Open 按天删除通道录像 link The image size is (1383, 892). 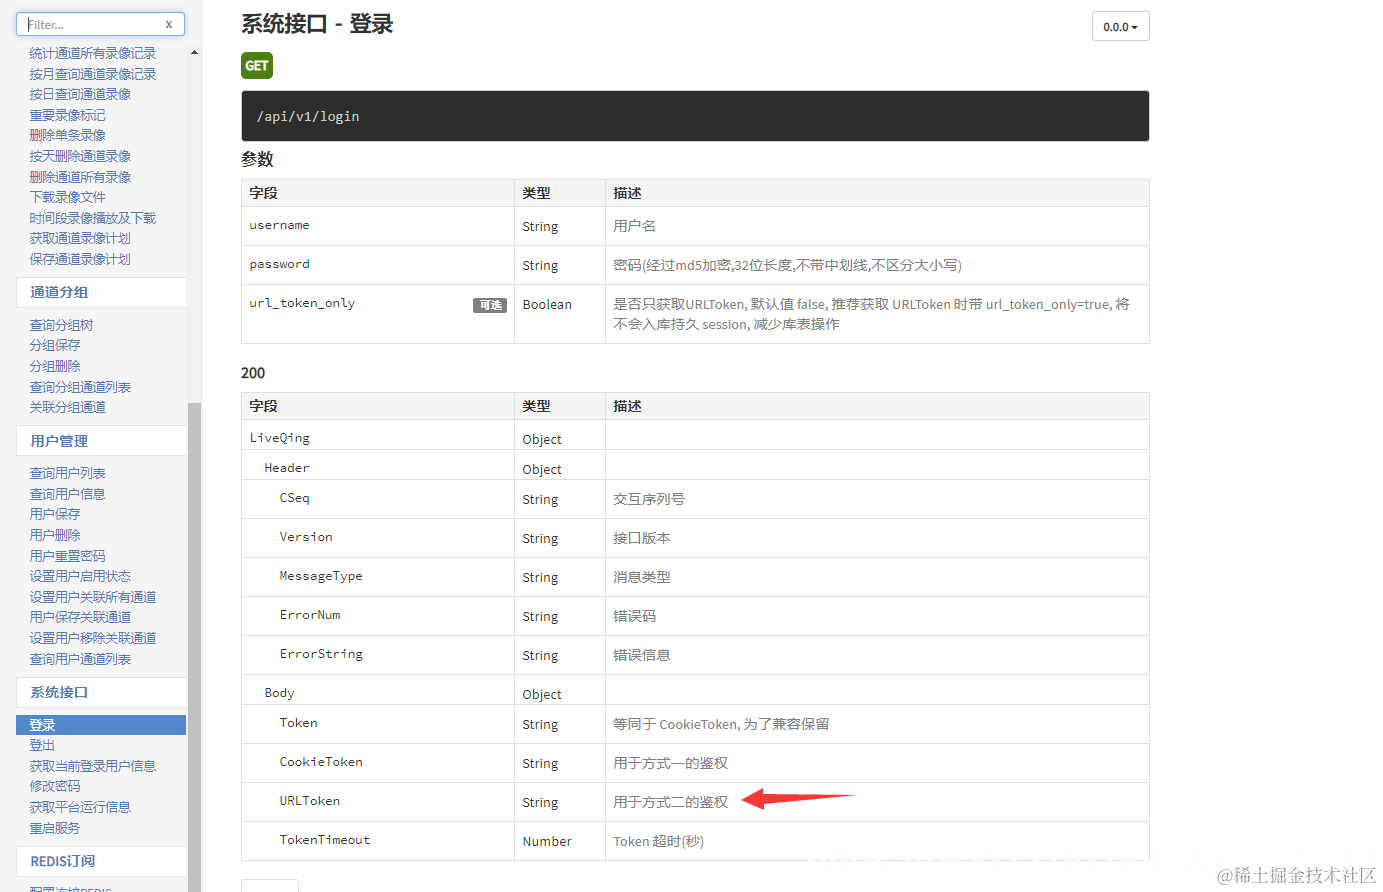[80, 156]
